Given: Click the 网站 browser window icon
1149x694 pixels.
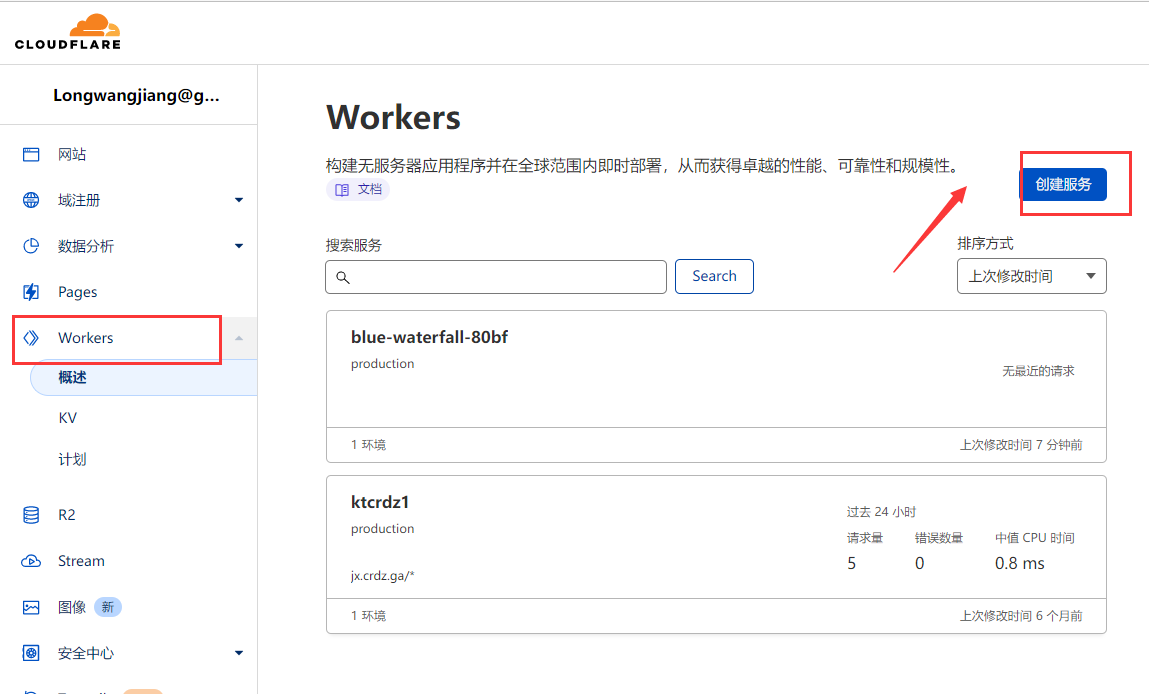Looking at the screenshot, I should pyautogui.click(x=31, y=154).
